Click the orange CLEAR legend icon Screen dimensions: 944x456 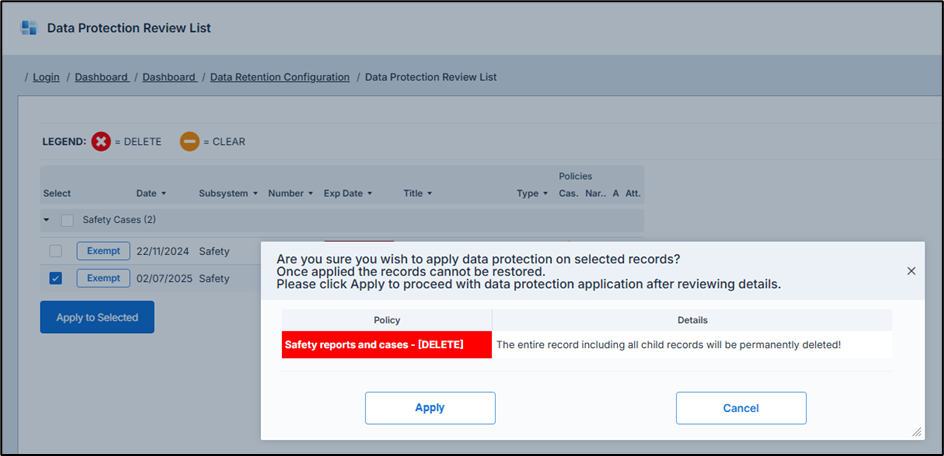pyautogui.click(x=189, y=142)
